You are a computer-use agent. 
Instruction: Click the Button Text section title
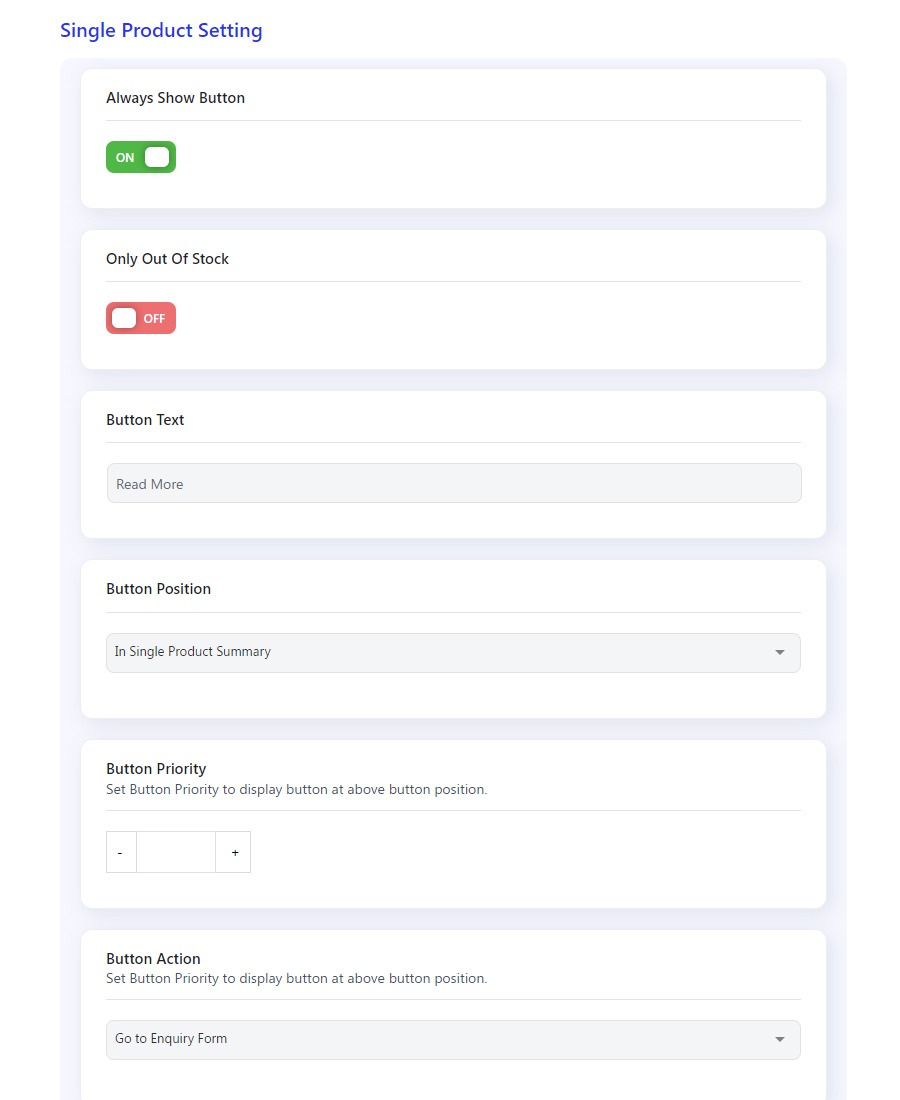pos(145,420)
